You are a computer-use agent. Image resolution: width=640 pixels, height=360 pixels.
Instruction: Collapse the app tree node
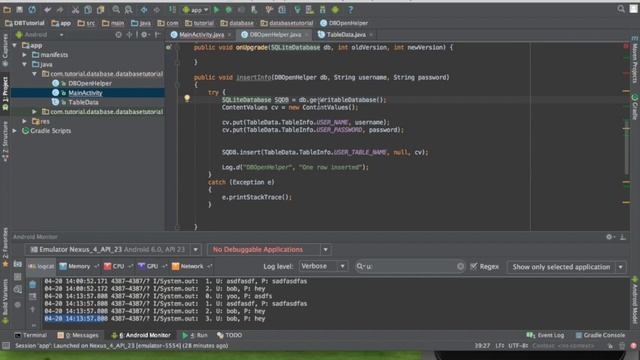pos(15,45)
